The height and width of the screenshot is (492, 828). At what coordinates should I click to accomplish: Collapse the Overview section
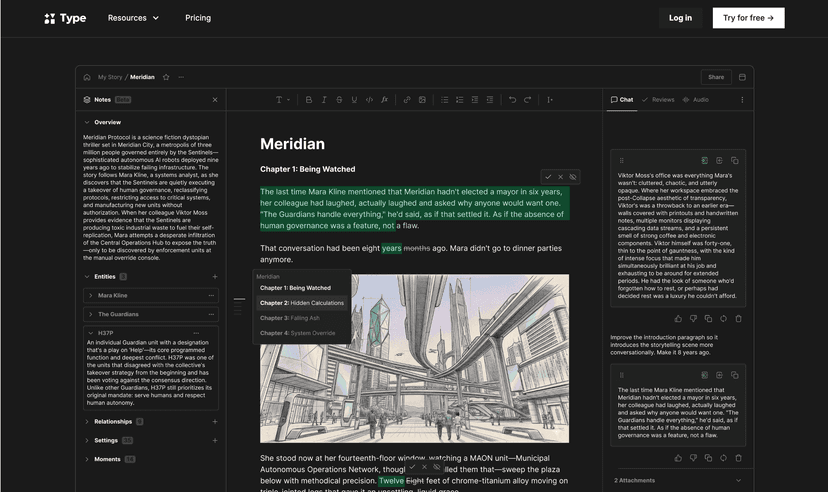[x=87, y=122]
